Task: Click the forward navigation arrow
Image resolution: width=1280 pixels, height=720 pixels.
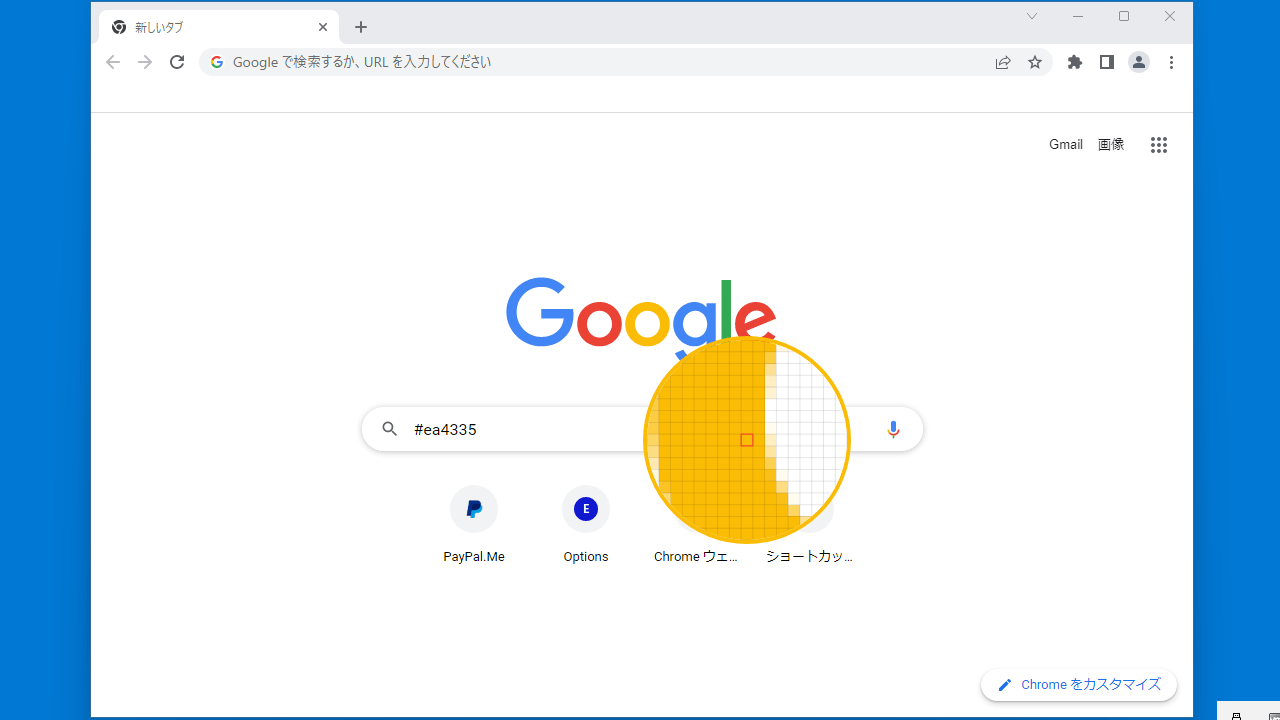Action: pos(145,62)
